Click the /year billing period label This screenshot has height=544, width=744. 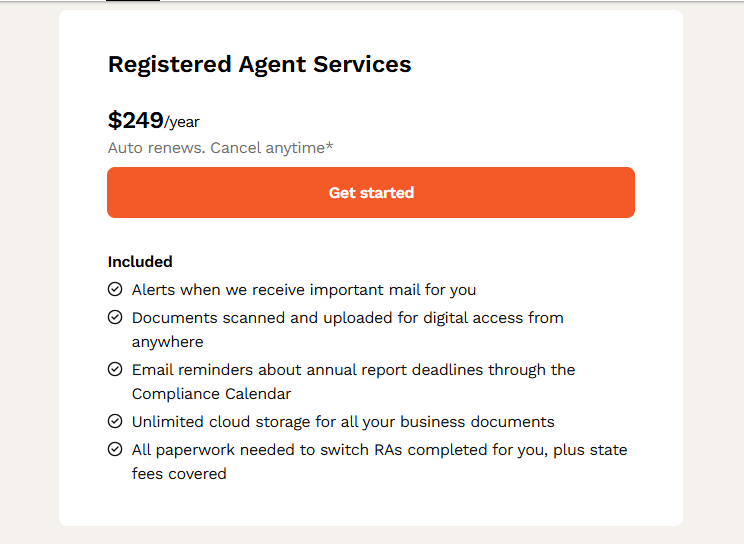(x=182, y=122)
